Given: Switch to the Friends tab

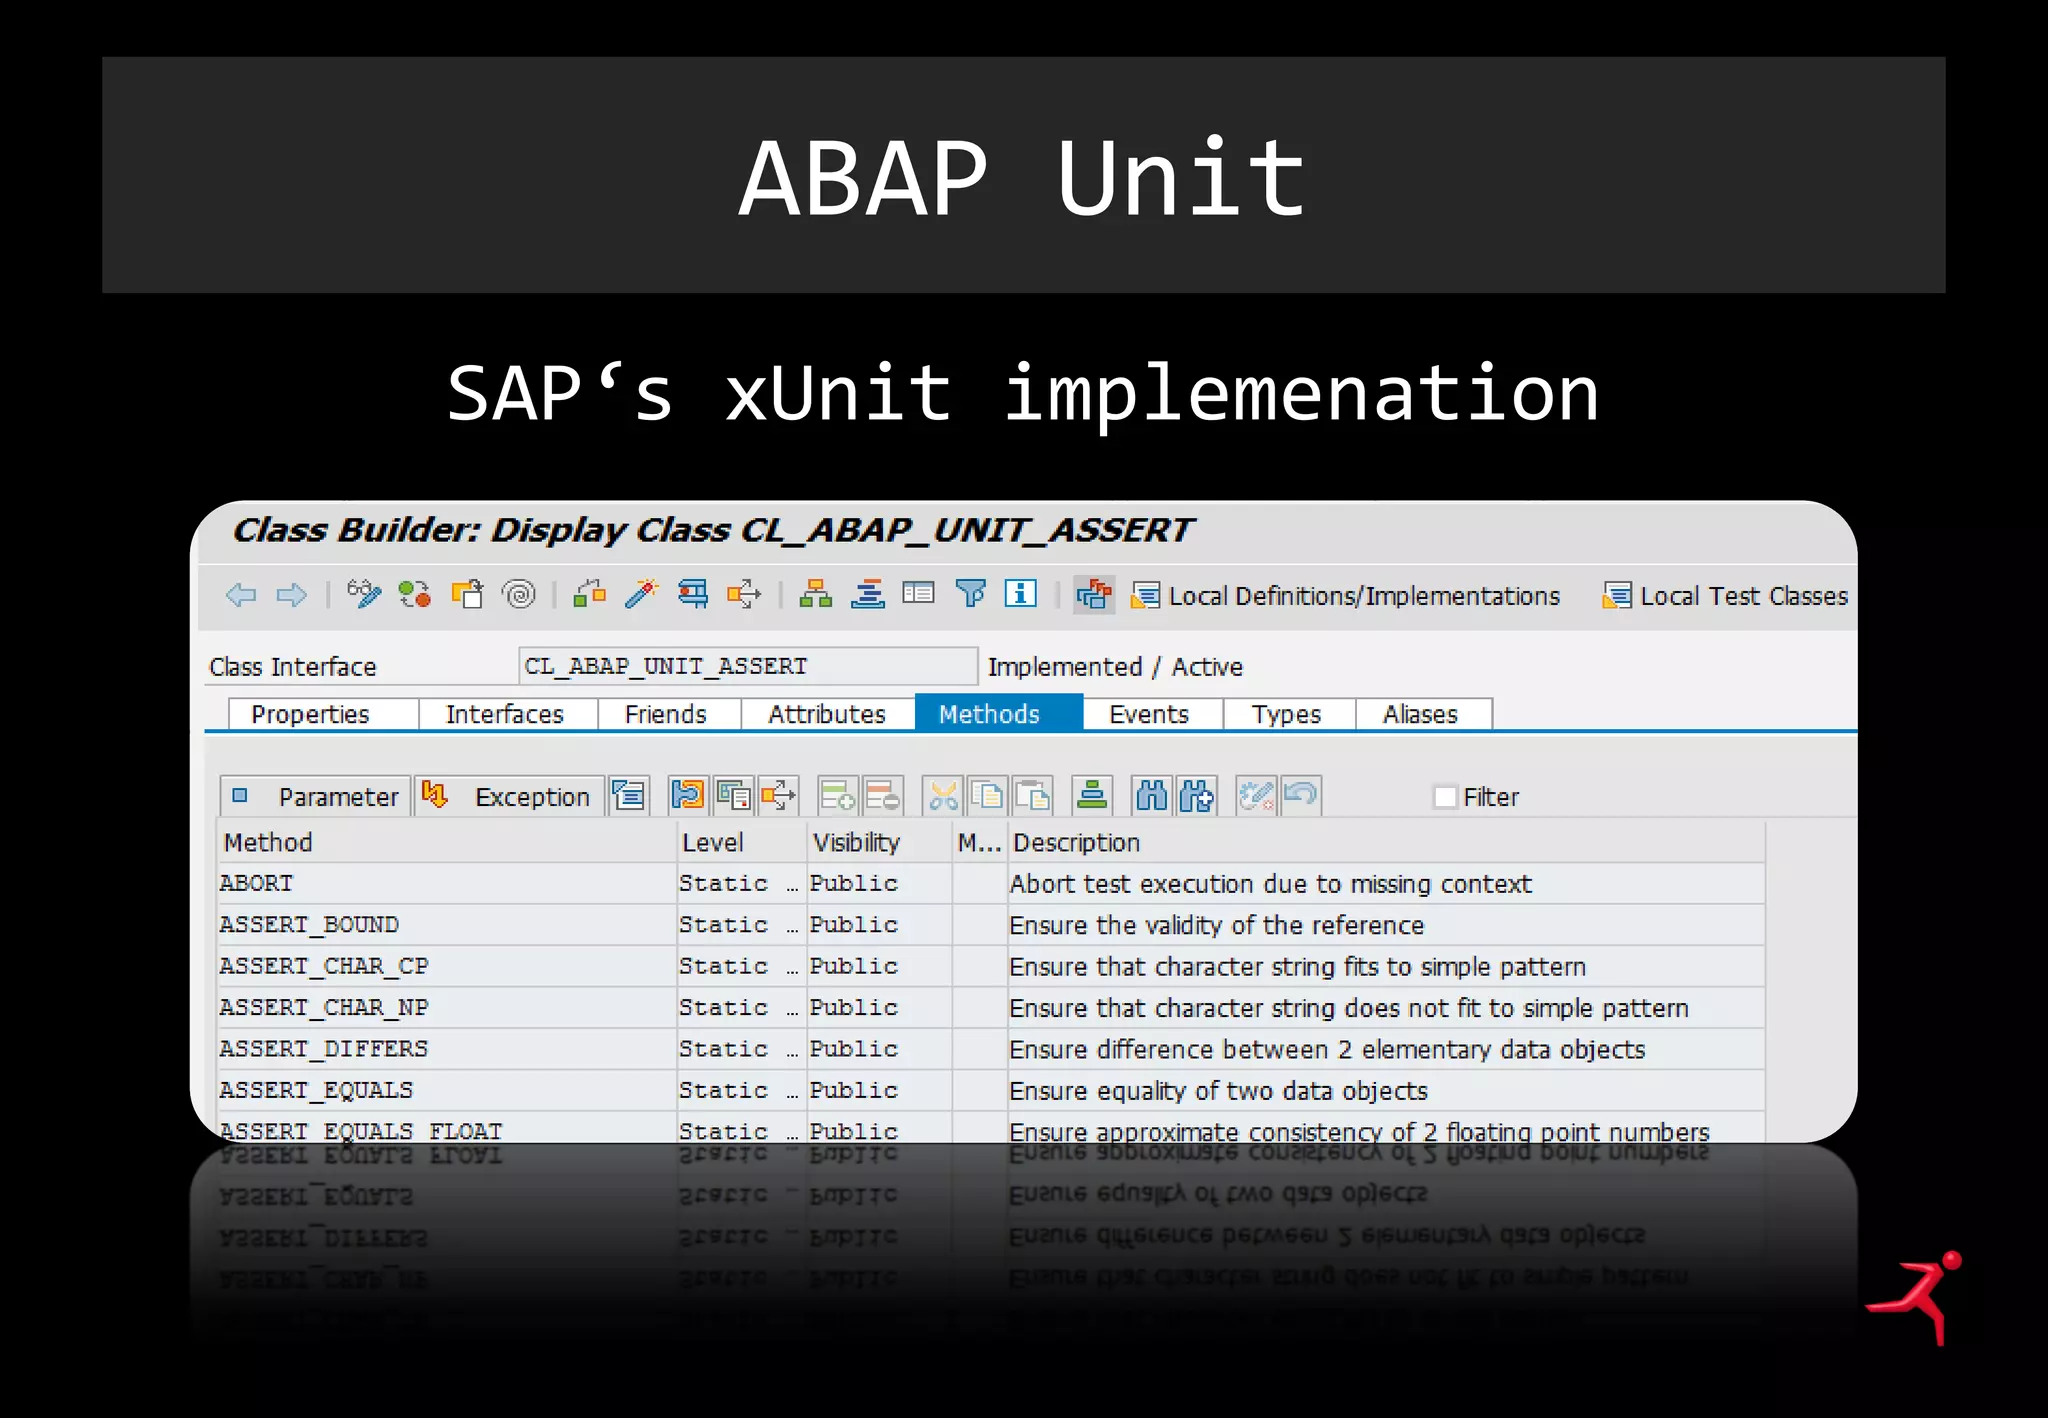Looking at the screenshot, I should (669, 714).
